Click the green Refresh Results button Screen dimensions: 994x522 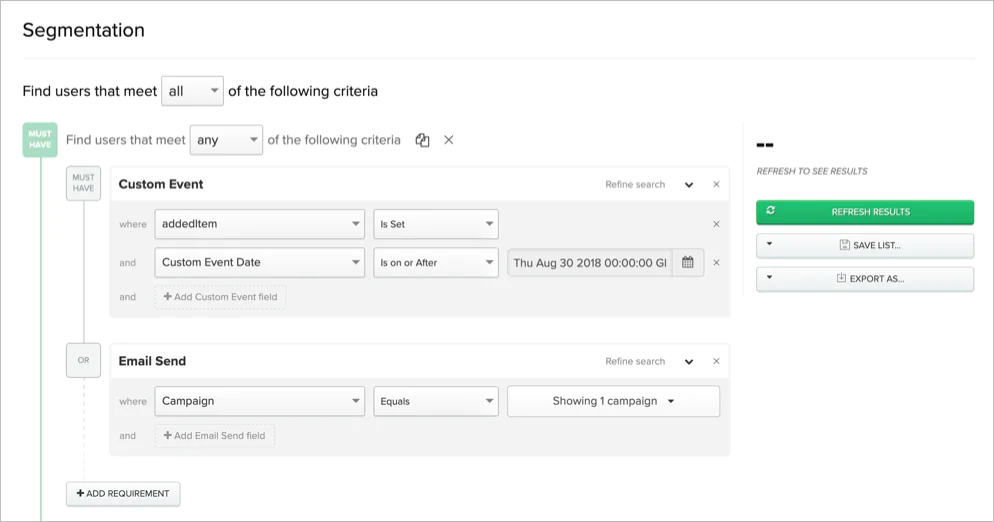point(865,212)
